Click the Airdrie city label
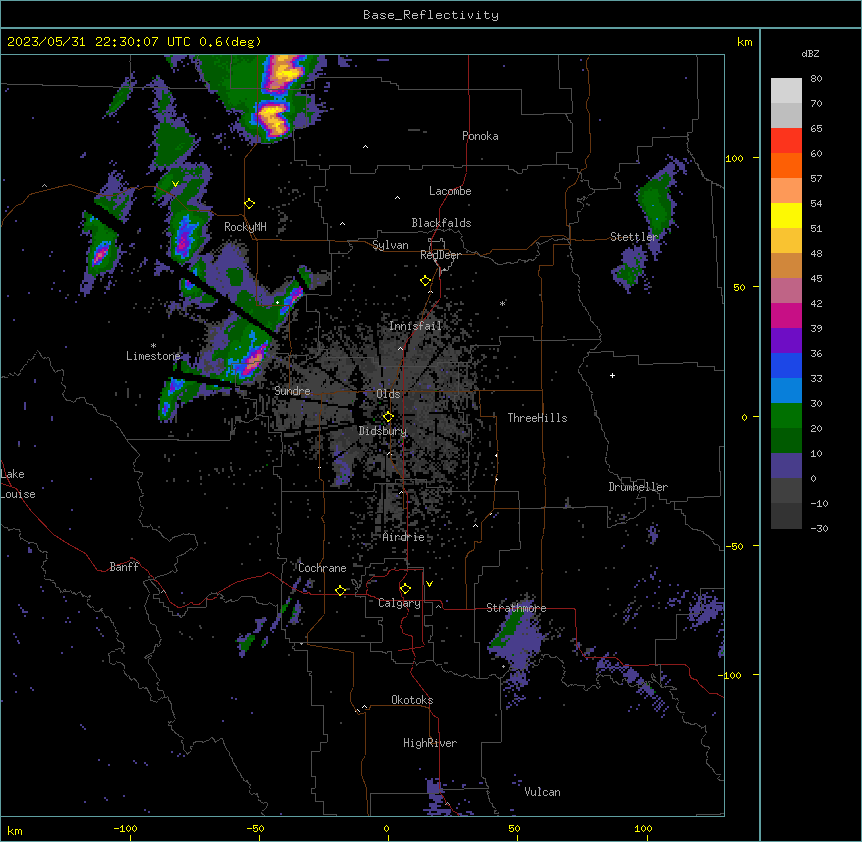Screen dimensions: 862x842 [x=404, y=537]
